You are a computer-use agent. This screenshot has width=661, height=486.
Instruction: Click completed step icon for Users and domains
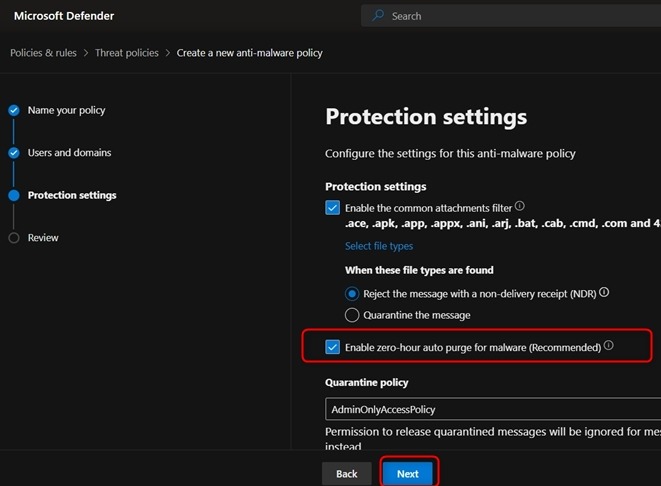14,153
